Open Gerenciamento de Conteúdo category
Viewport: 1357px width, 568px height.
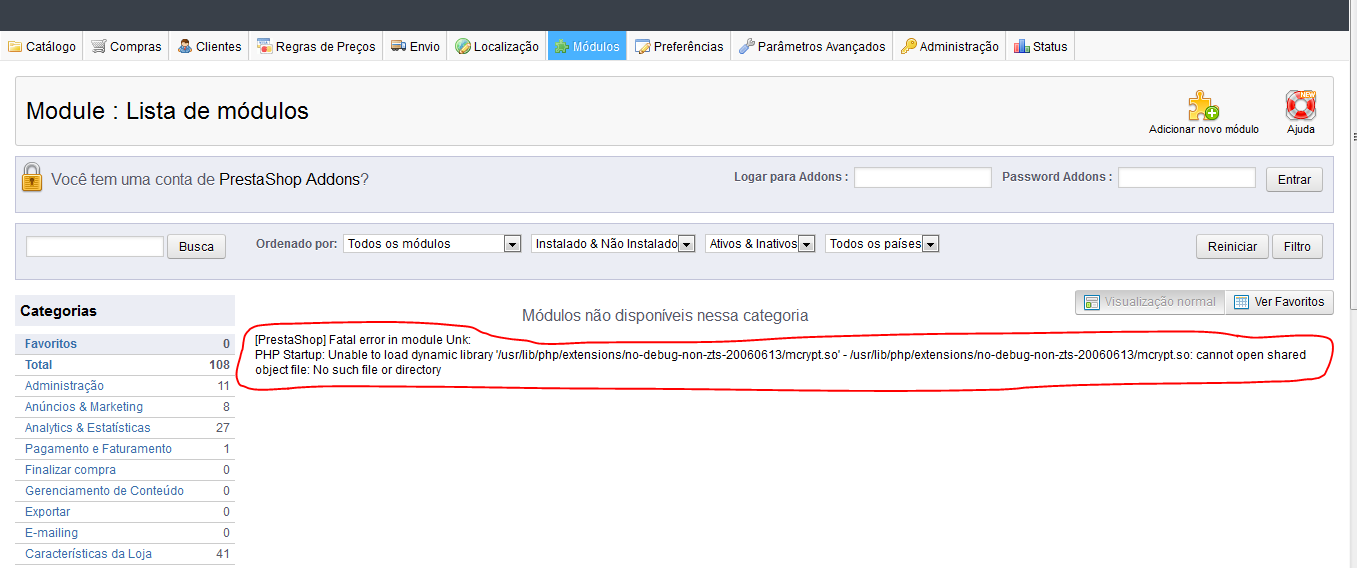[x=127, y=491]
